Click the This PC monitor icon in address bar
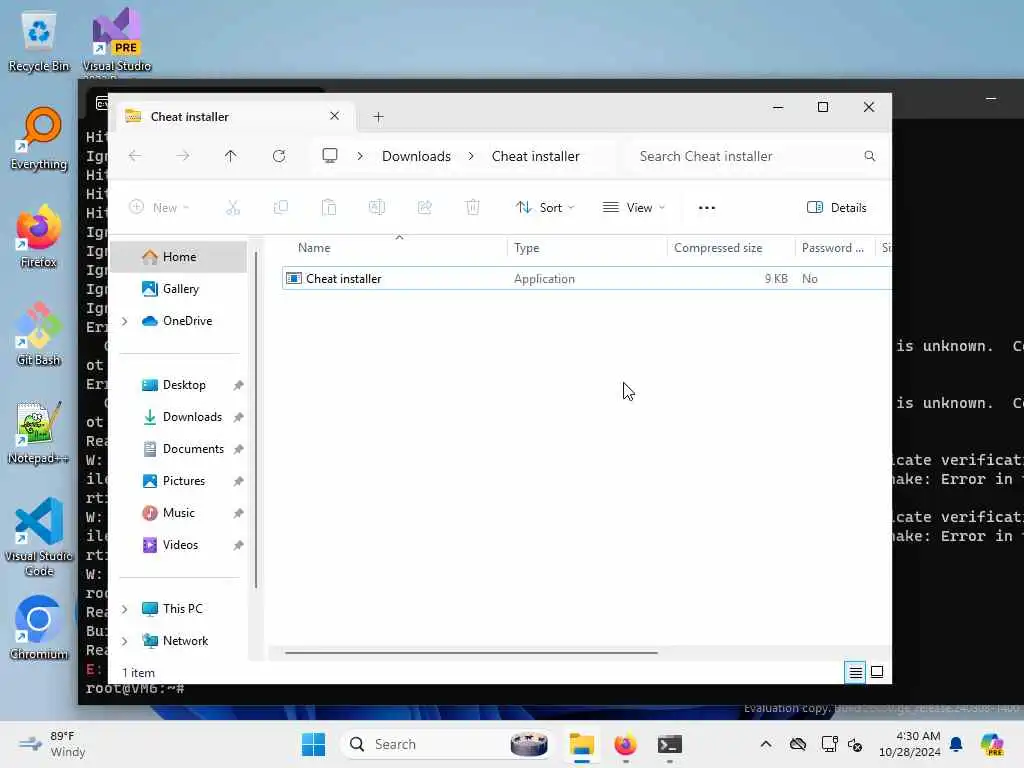This screenshot has width=1024, height=768. pos(330,155)
